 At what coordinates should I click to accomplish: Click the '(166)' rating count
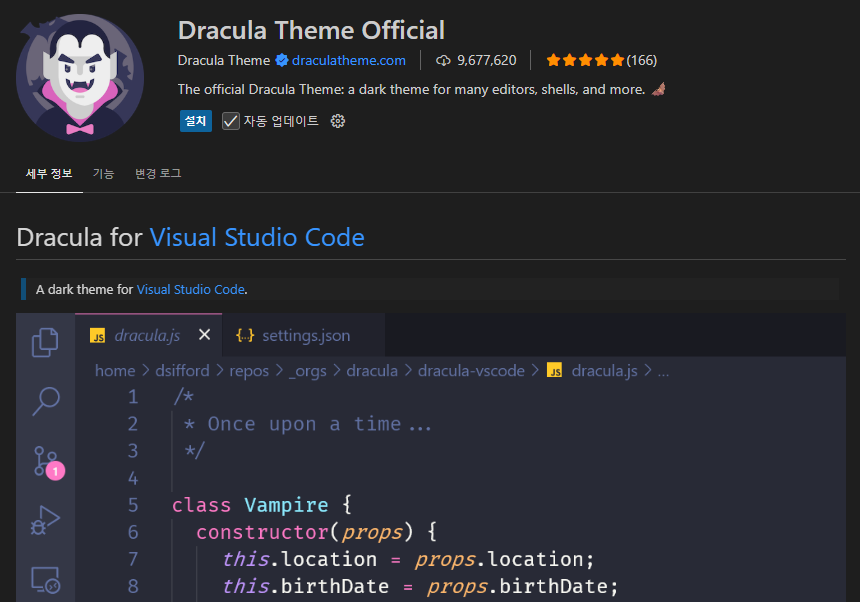[x=642, y=60]
